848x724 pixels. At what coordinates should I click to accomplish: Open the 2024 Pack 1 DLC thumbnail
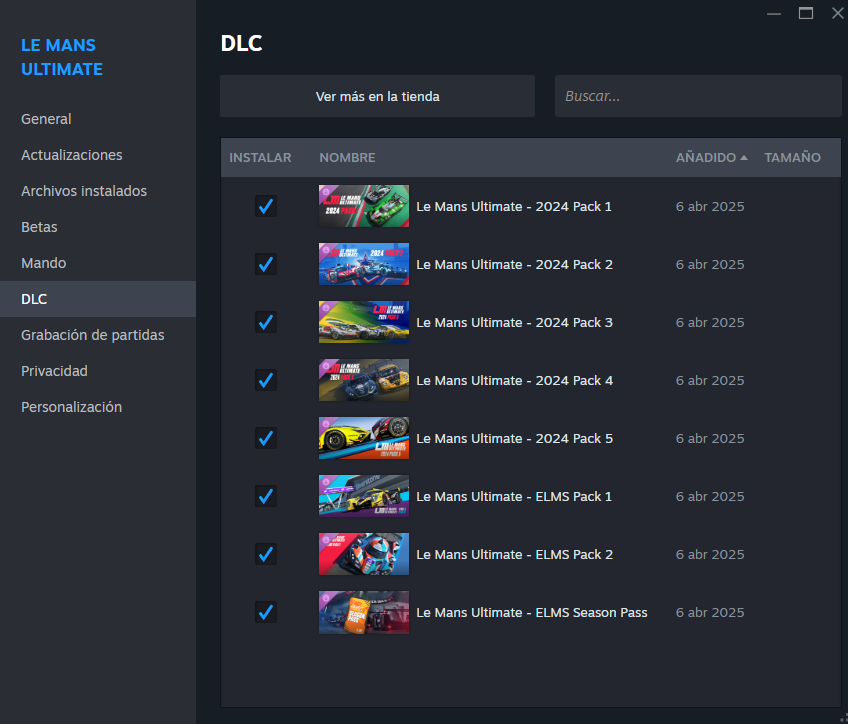pyautogui.click(x=363, y=206)
